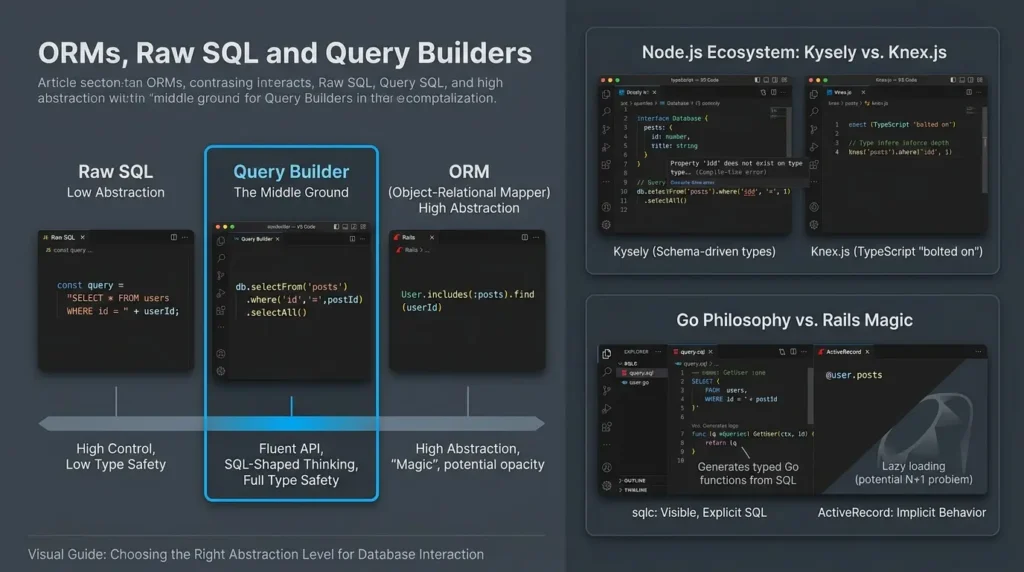Open more actions in Kysely editor
Viewport: 1024px width, 572px height.
(x=783, y=92)
